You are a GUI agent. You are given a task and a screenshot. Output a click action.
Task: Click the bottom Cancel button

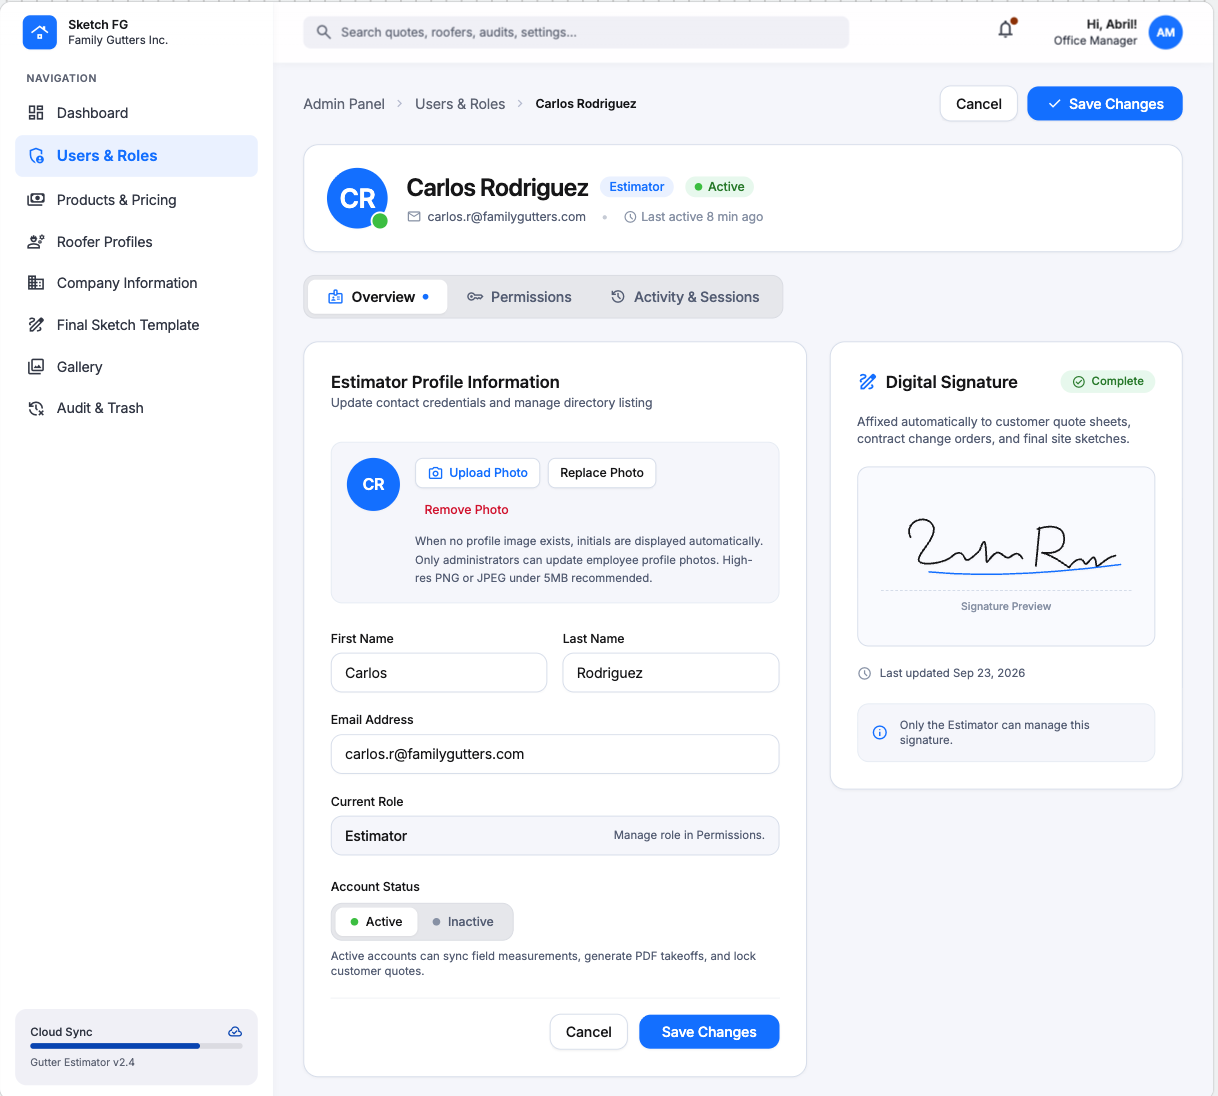pos(589,1032)
